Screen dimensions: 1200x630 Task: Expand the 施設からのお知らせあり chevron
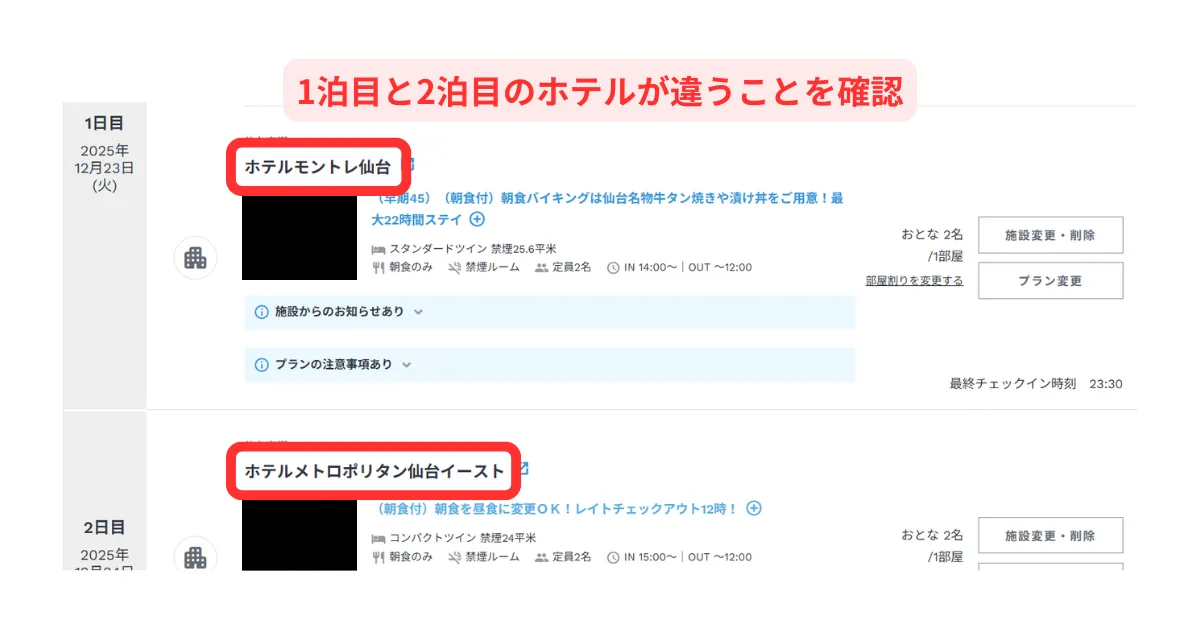click(418, 312)
